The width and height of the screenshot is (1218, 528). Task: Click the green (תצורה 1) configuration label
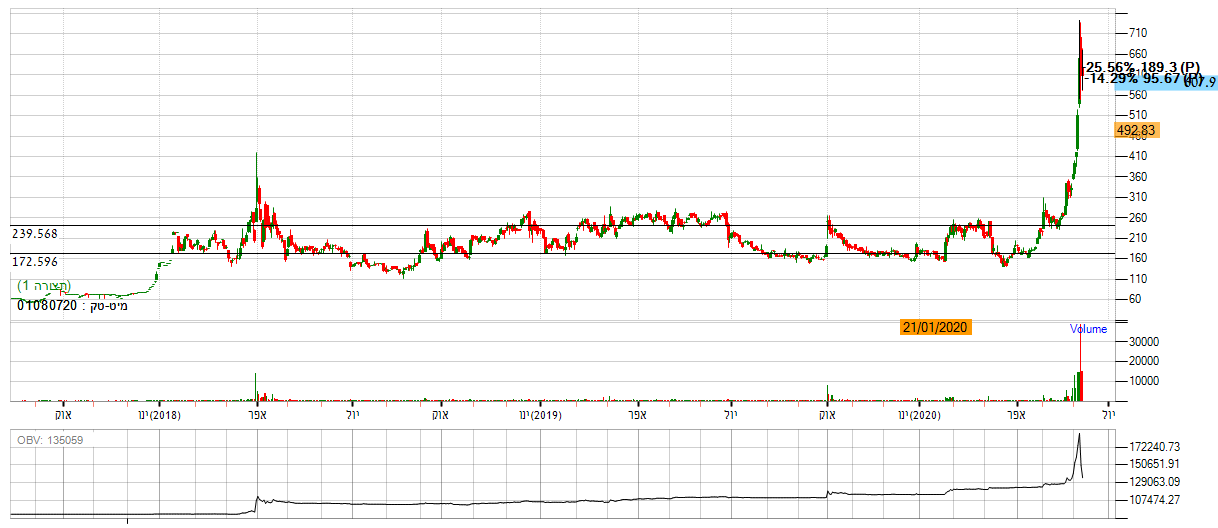[43, 287]
